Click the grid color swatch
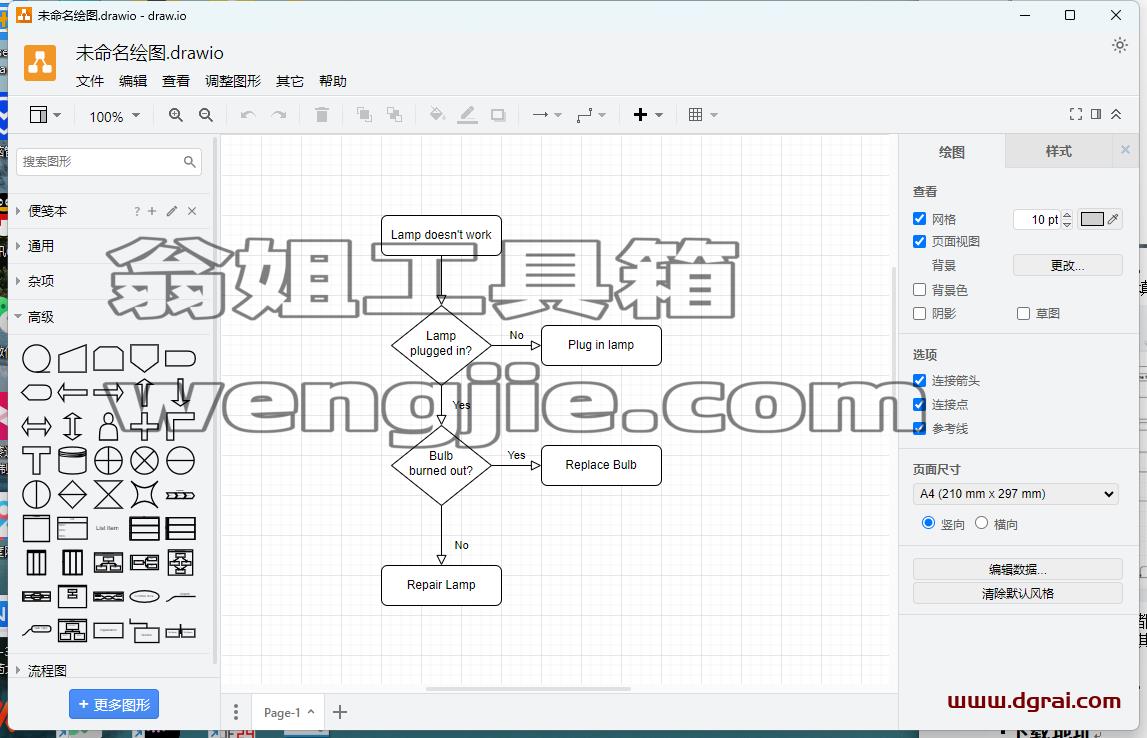 coord(1092,219)
